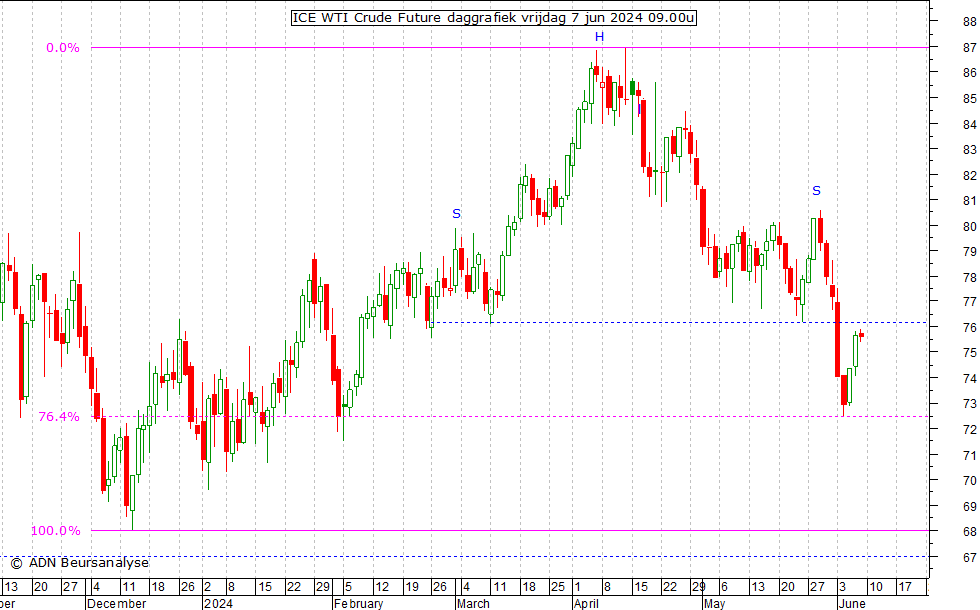Select the June month label
Viewport: 980px width, 610px height.
point(853,603)
